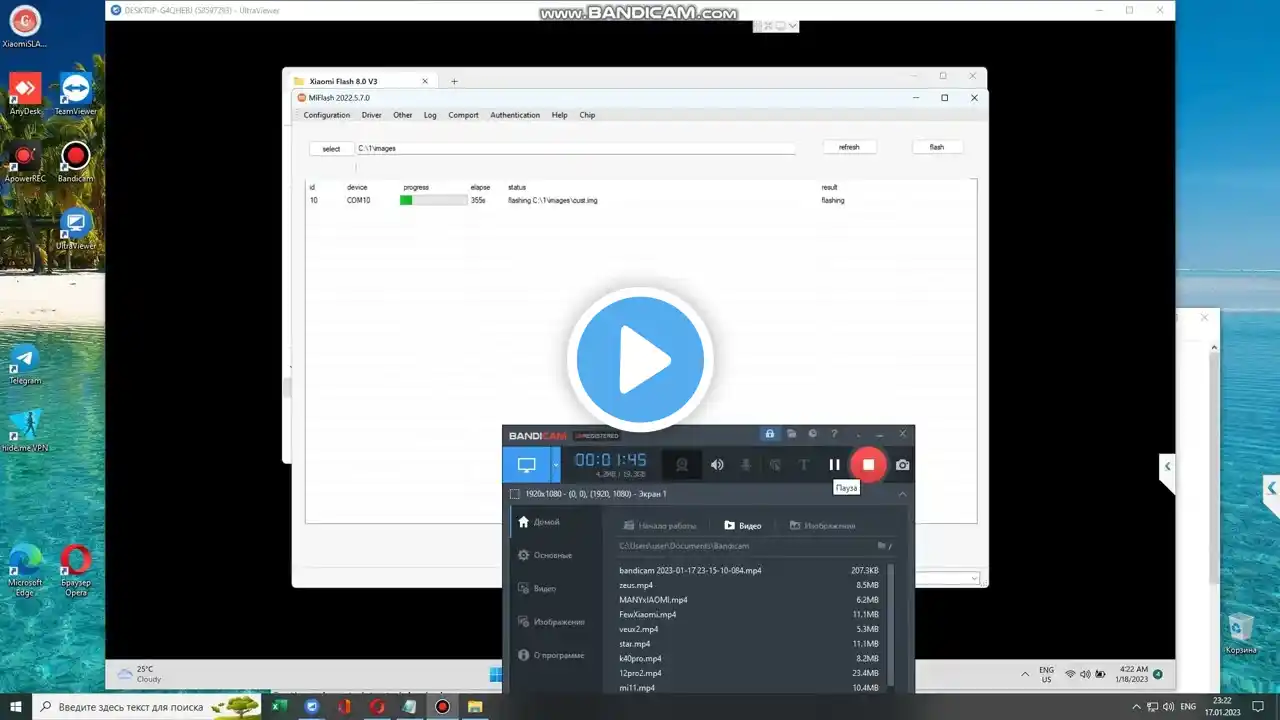Click the select button in MiFlash

click(331, 149)
